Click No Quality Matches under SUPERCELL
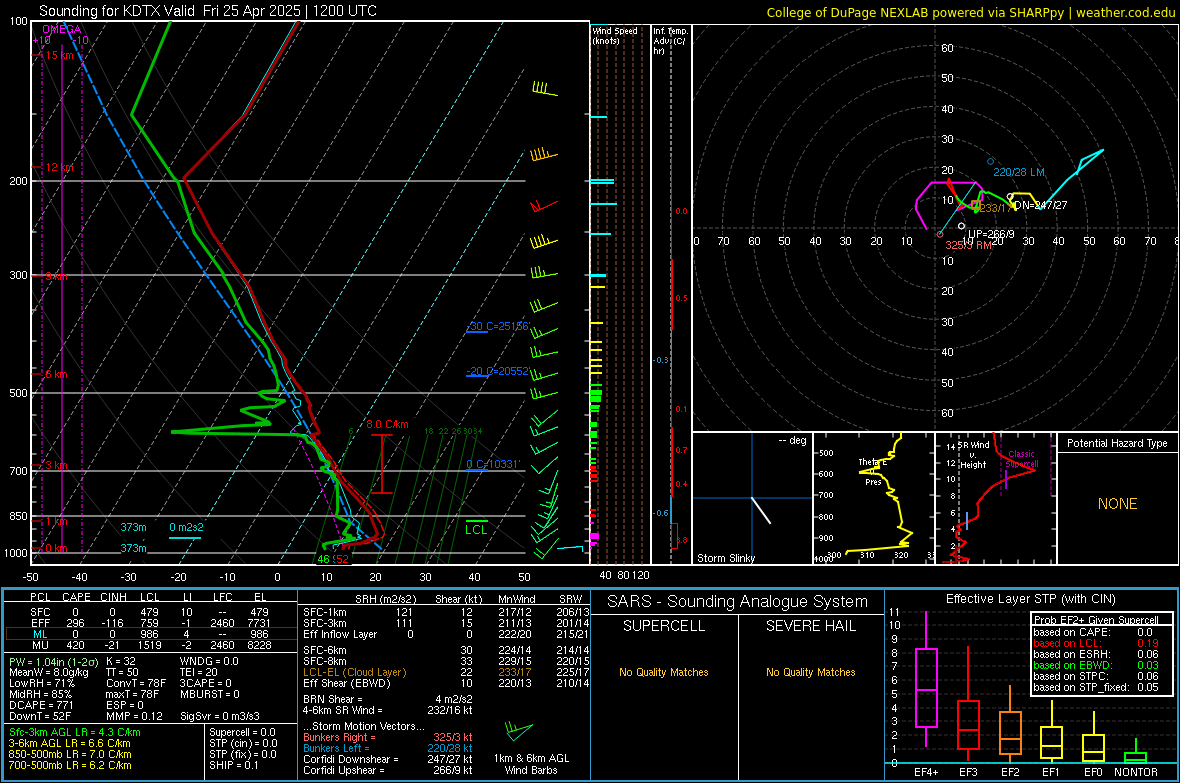Viewport: 1180px width, 783px height. (664, 672)
